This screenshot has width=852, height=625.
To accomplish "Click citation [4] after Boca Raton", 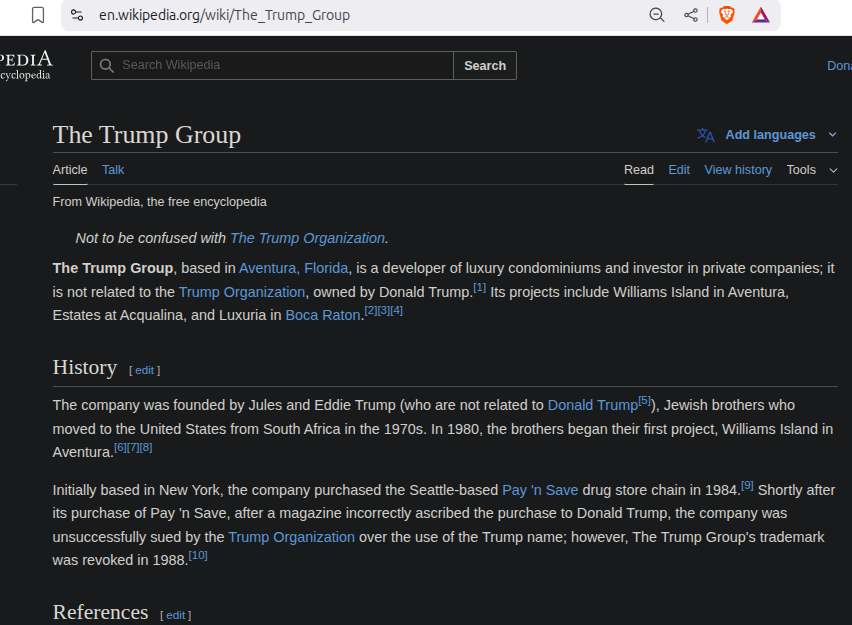I will point(396,310).
